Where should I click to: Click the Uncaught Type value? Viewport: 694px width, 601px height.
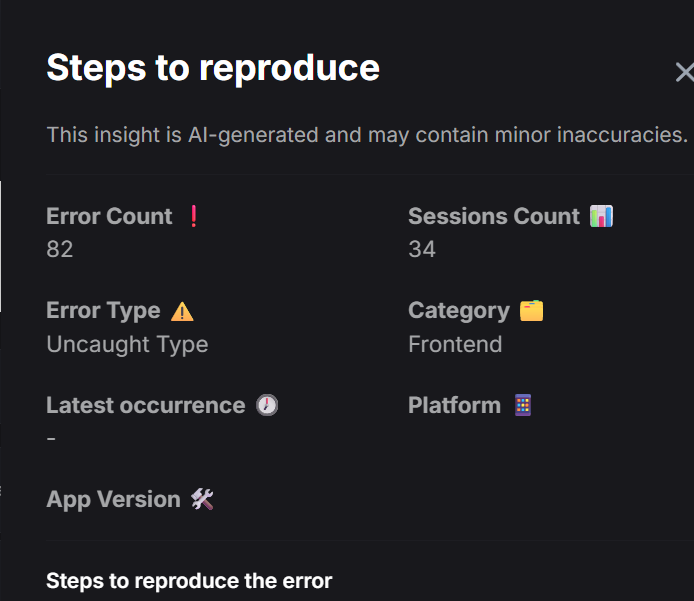127,344
